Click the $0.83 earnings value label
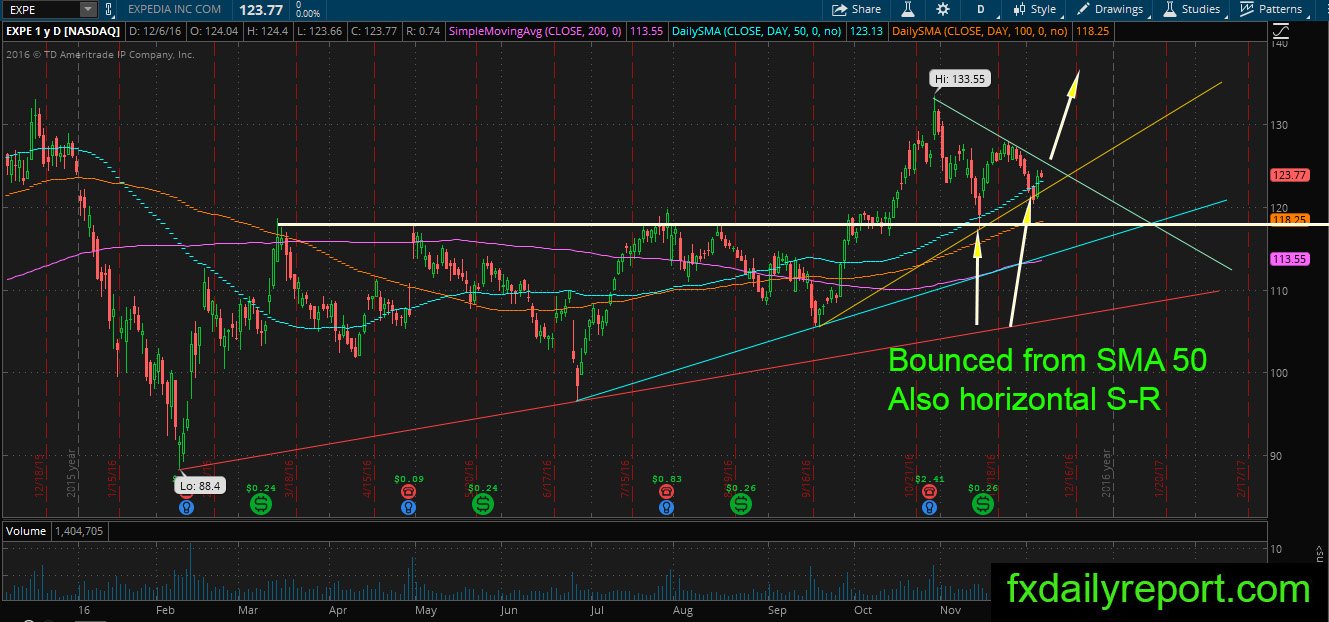 tap(665, 480)
